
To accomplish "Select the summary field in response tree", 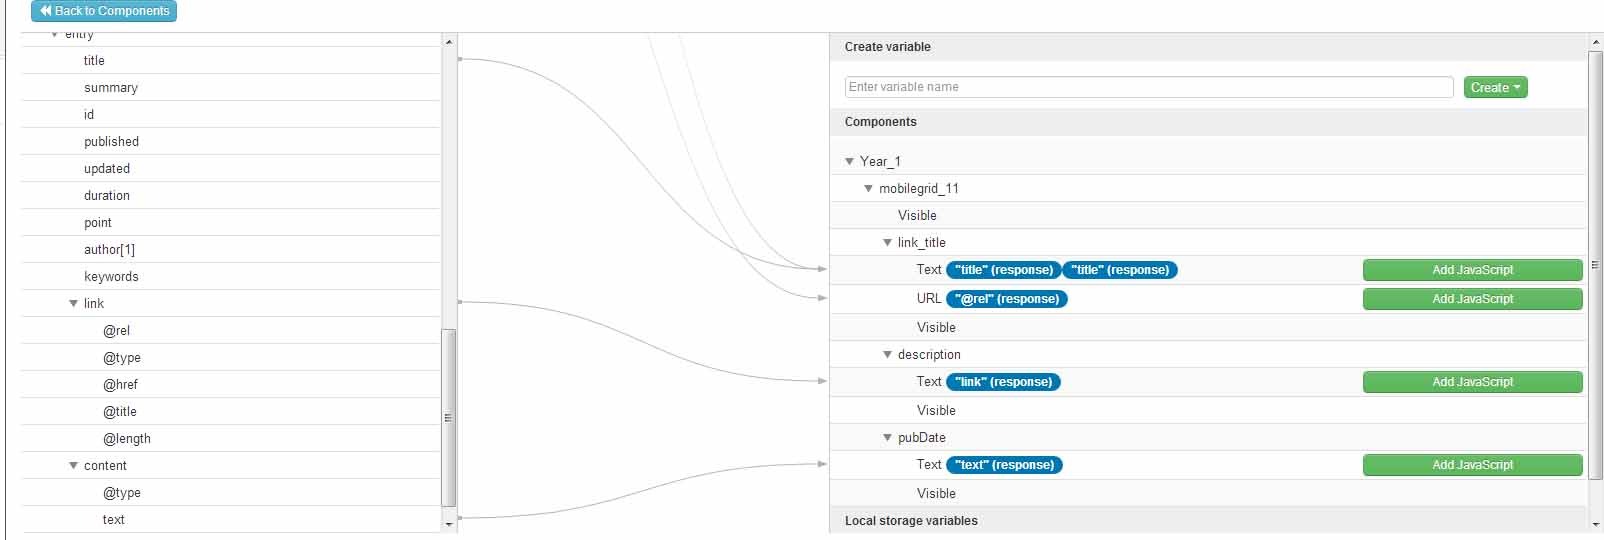I will click(x=111, y=87).
